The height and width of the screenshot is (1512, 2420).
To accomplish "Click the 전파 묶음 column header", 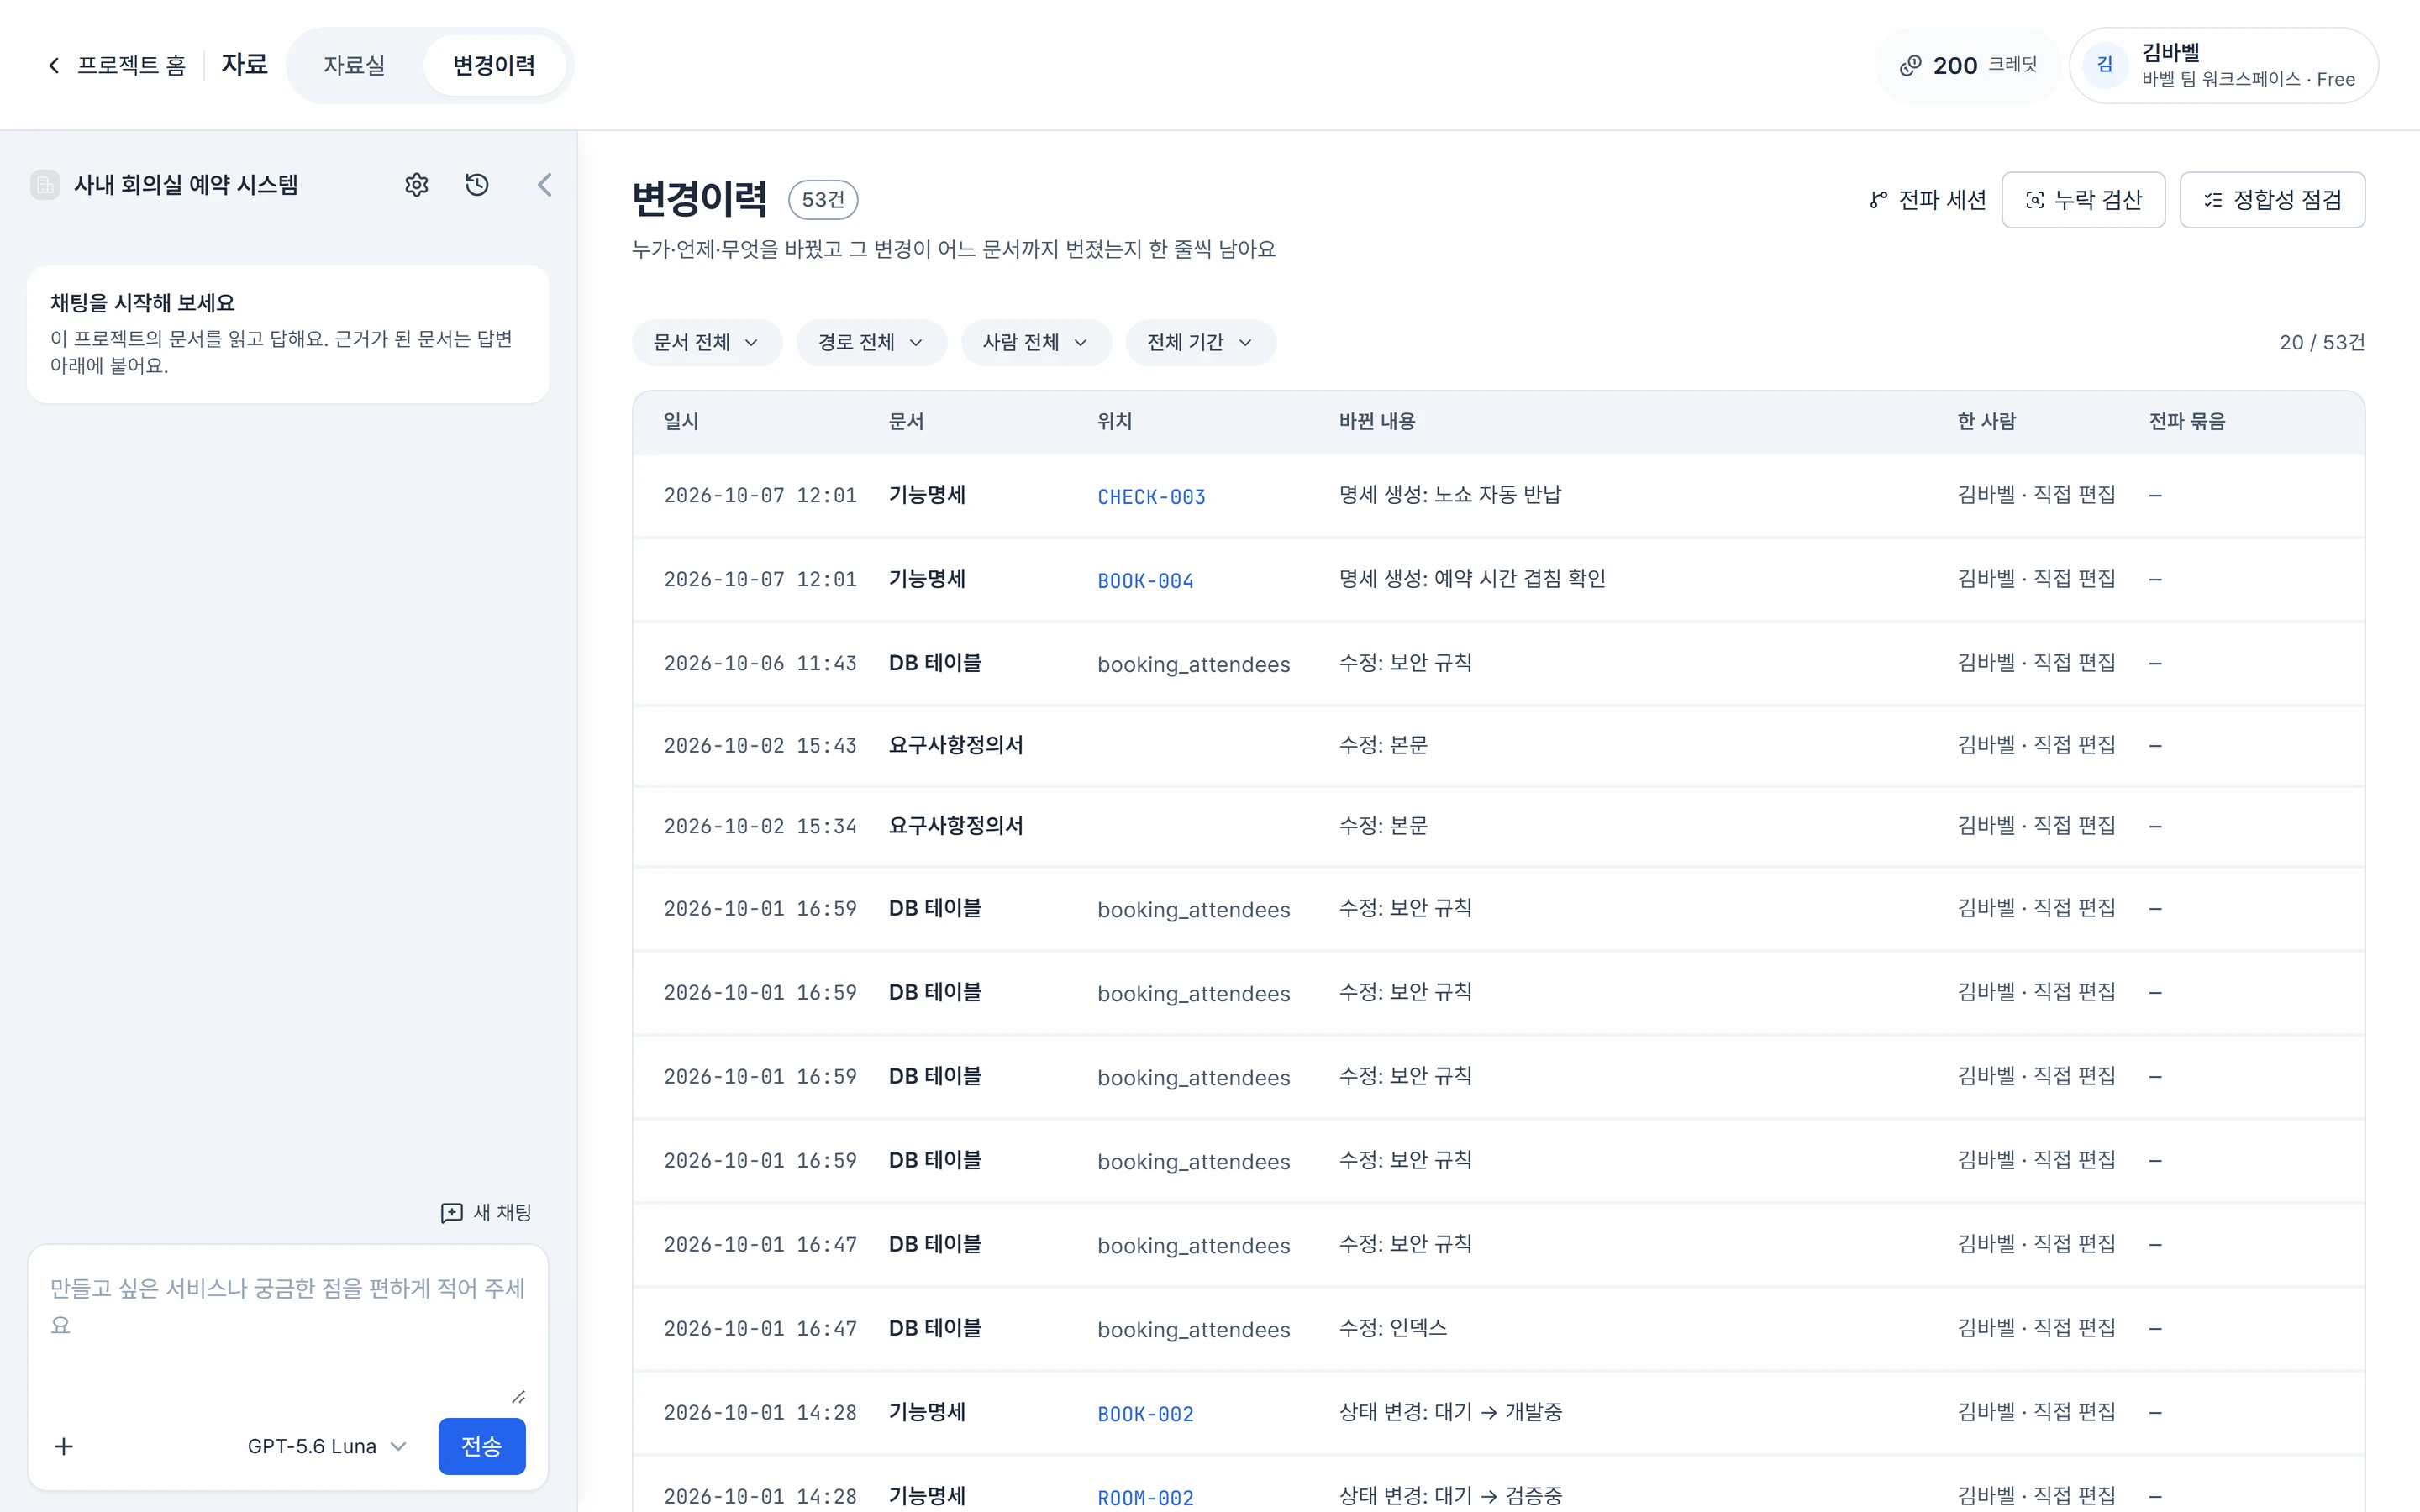I will click(x=2187, y=421).
